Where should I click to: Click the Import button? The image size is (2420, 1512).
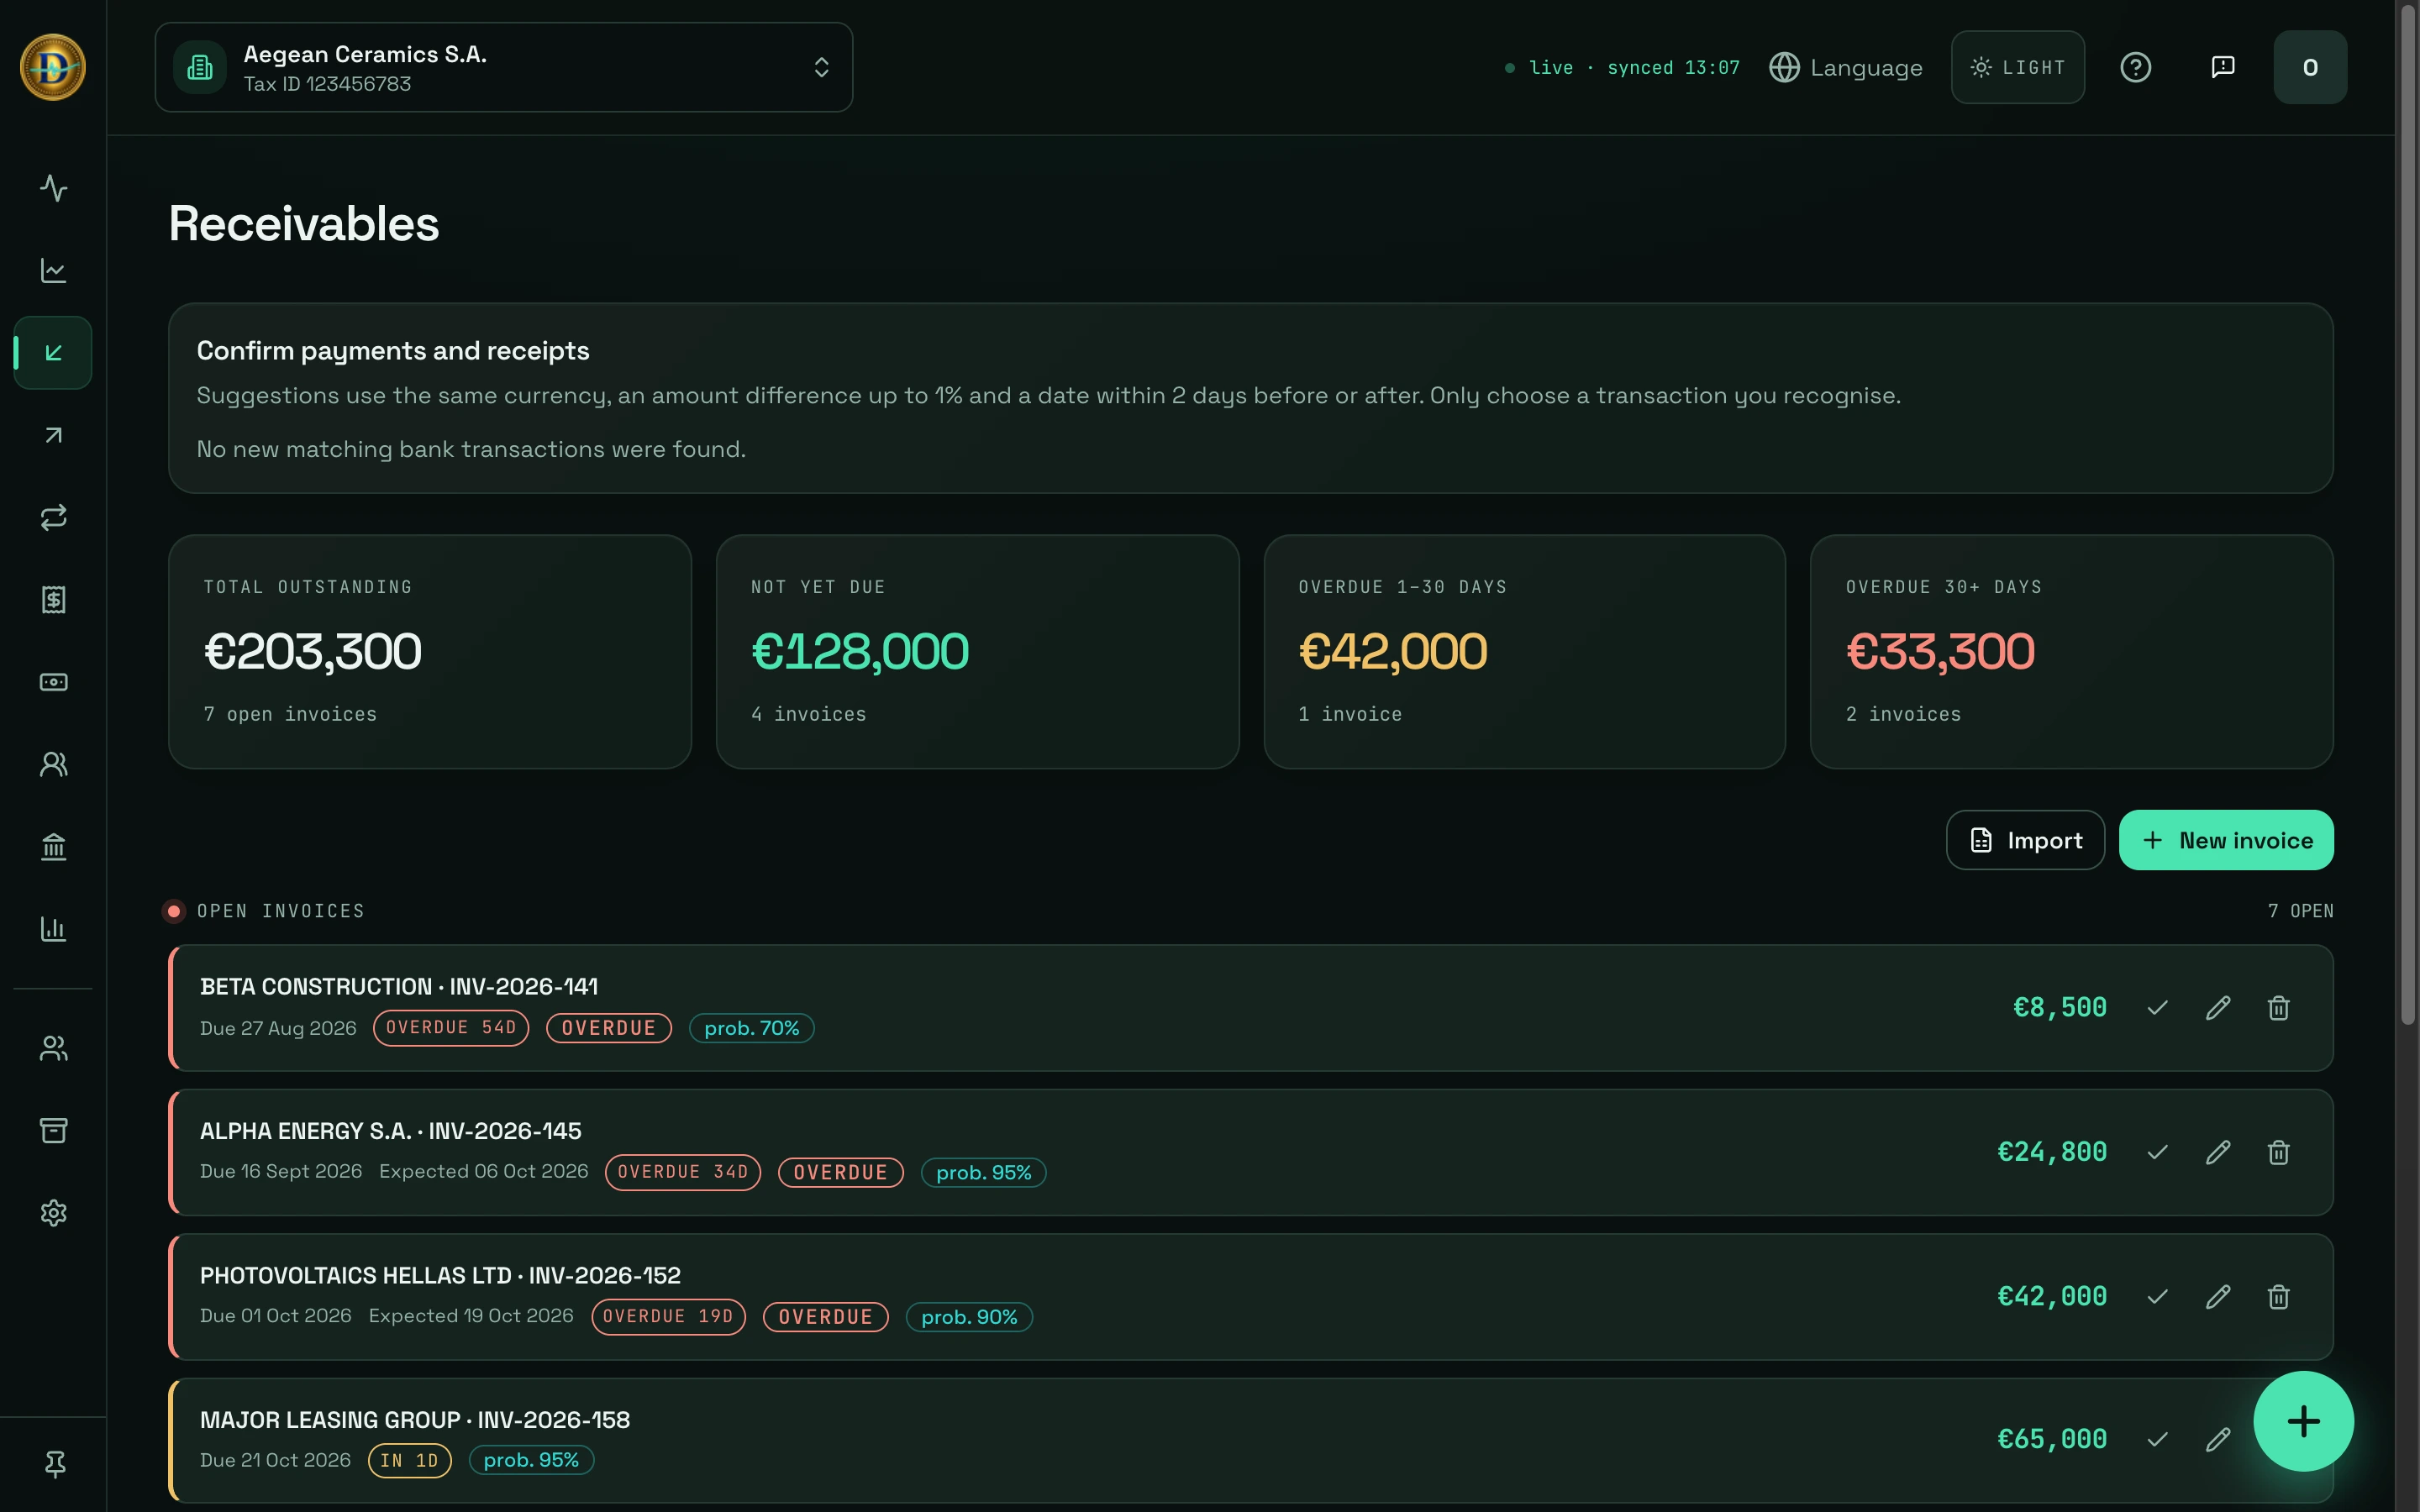[x=2025, y=840]
